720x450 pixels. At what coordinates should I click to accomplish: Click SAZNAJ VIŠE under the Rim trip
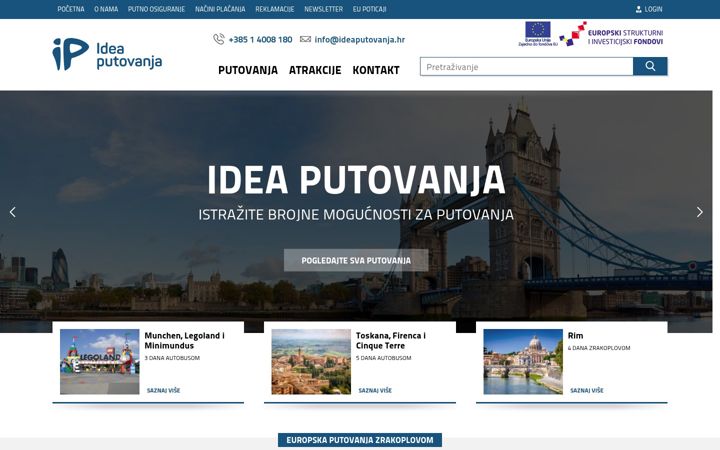587,390
